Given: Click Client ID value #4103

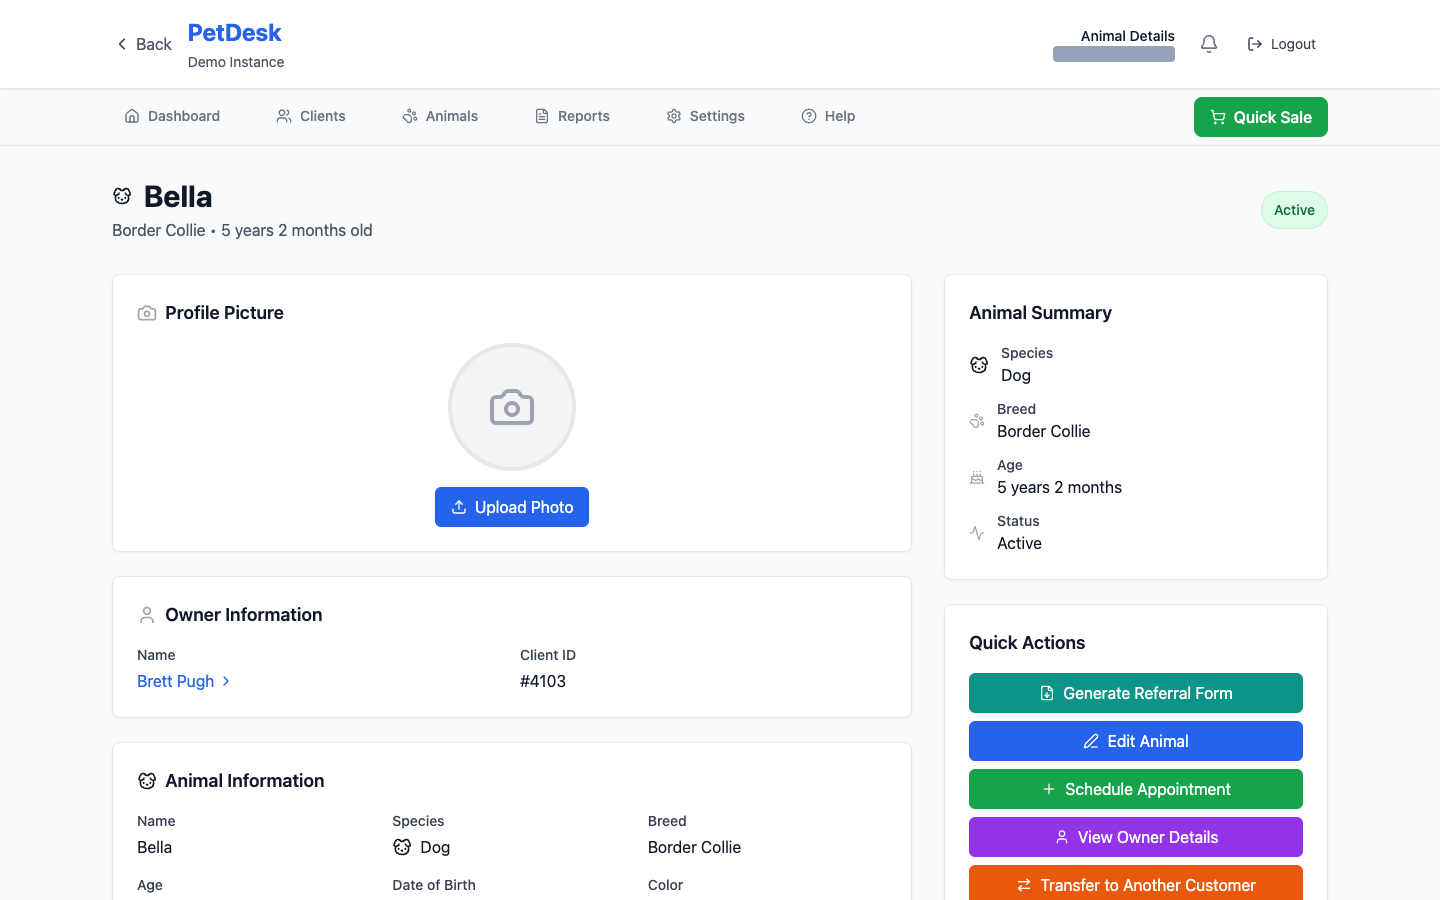Looking at the screenshot, I should (543, 681).
